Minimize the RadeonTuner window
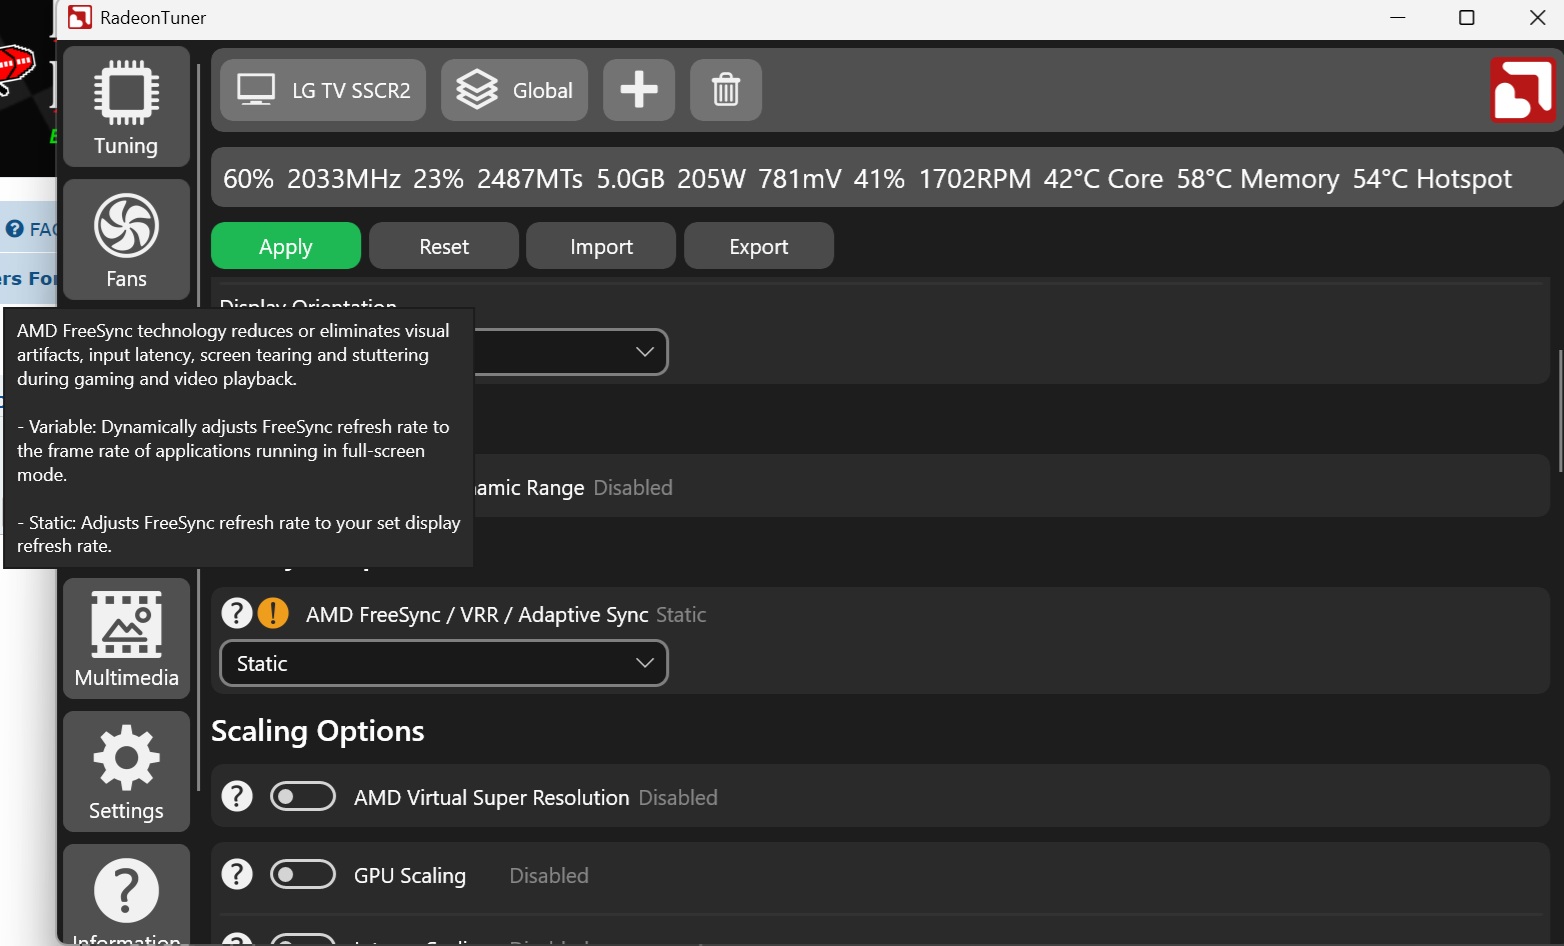Image resolution: width=1564 pixels, height=946 pixels. 1398,18
